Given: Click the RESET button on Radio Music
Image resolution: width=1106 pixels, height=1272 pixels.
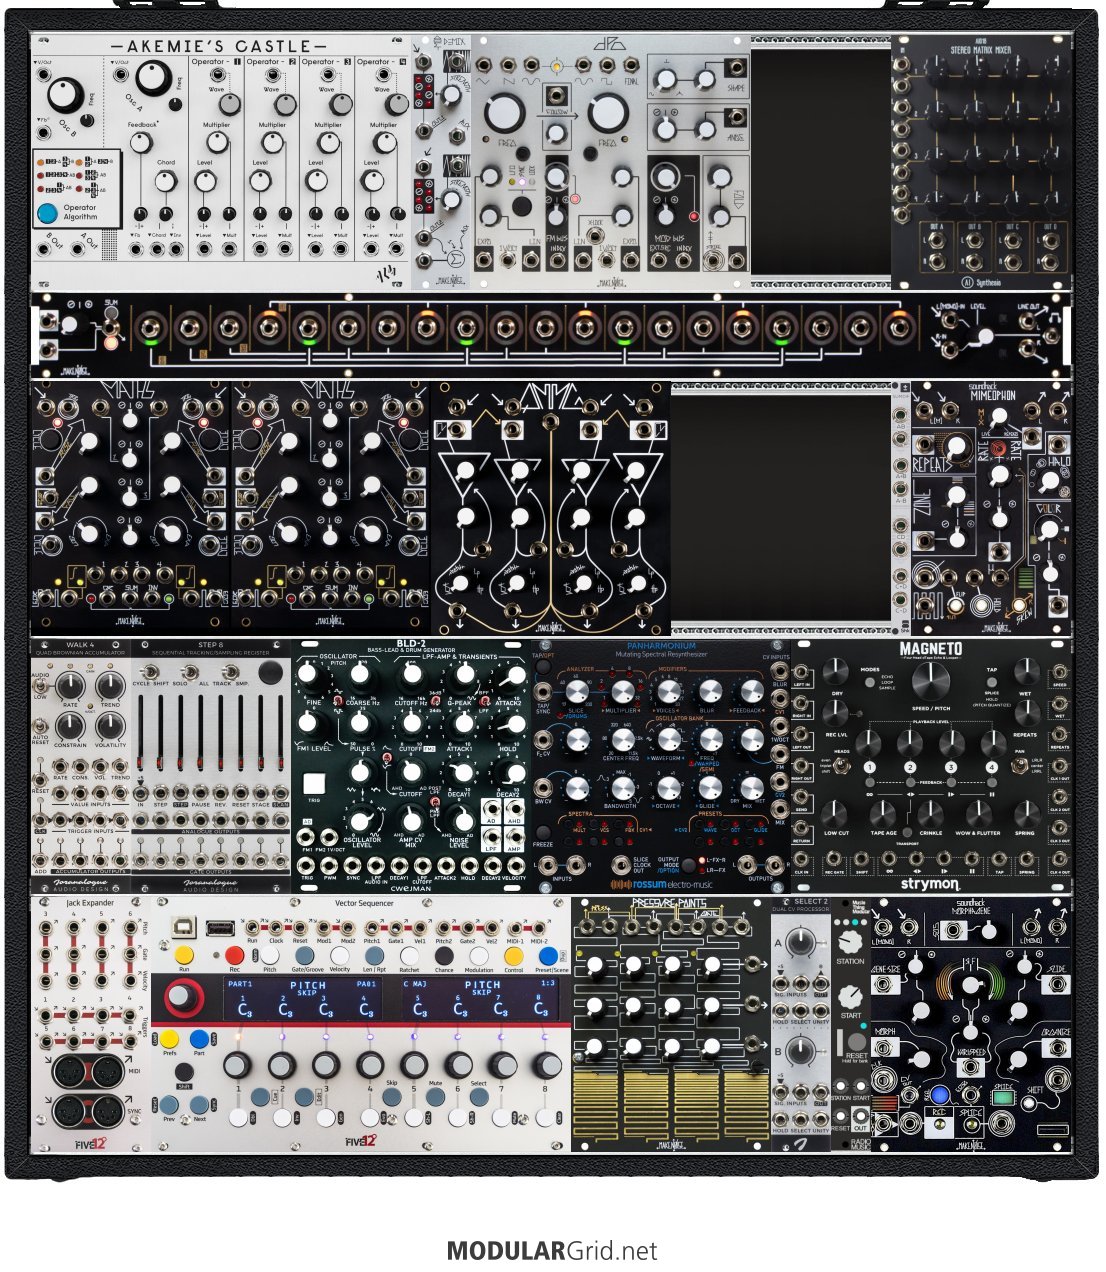Looking at the screenshot, I should pyautogui.click(x=856, y=1042).
